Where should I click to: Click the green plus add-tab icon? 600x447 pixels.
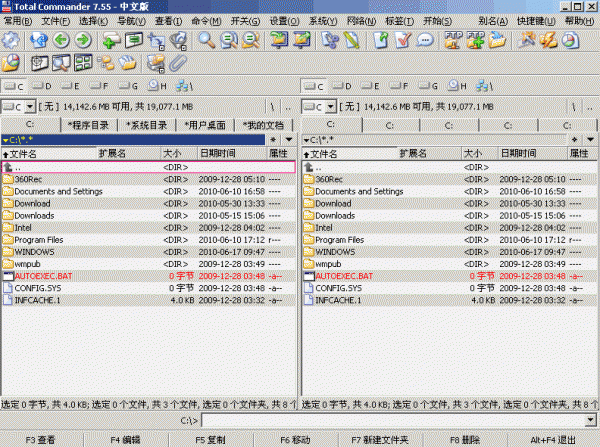click(x=111, y=40)
